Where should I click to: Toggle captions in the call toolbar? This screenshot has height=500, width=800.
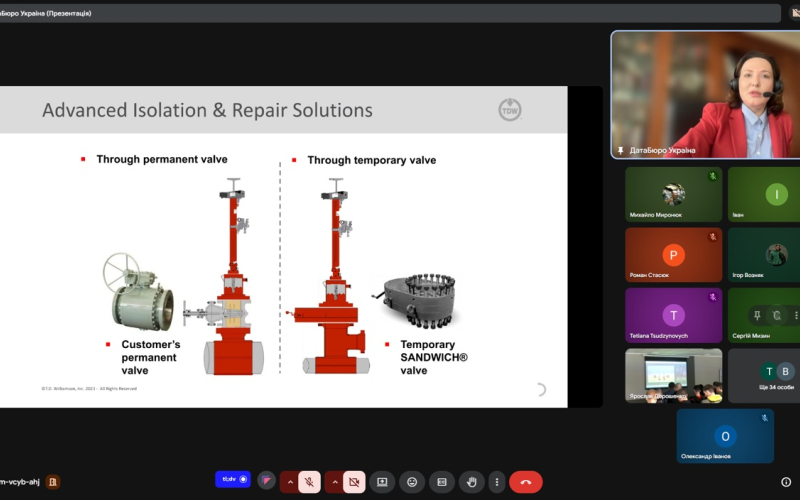[441, 482]
